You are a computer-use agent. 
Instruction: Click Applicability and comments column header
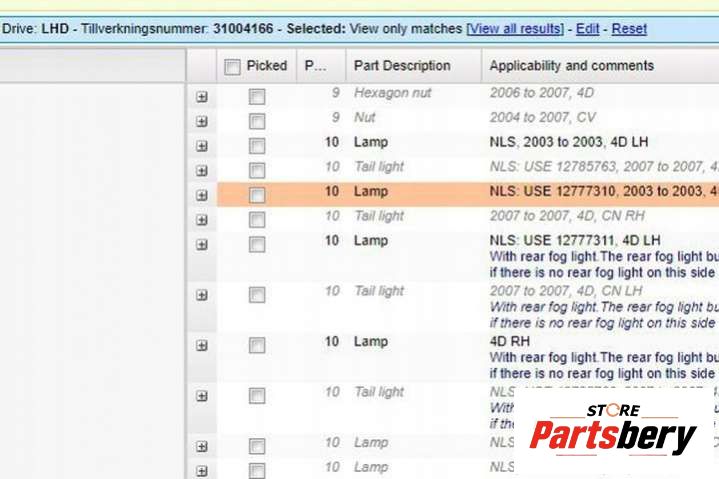click(571, 66)
